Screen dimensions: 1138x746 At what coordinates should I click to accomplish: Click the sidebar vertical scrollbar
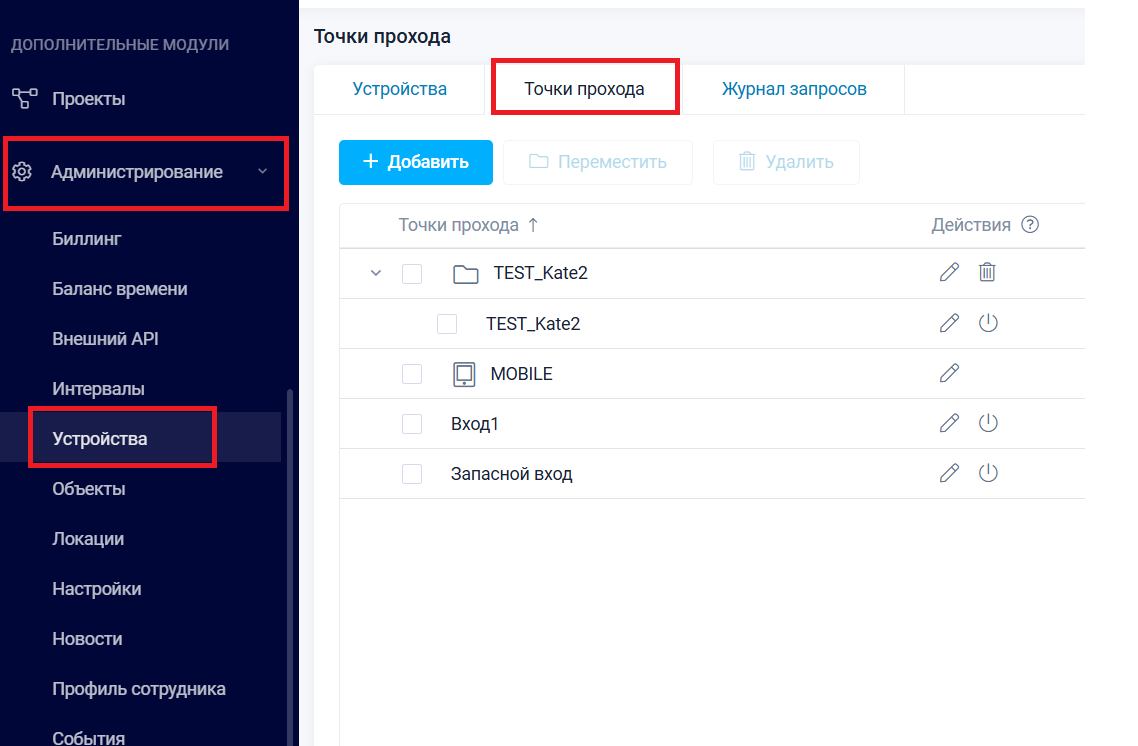click(291, 560)
